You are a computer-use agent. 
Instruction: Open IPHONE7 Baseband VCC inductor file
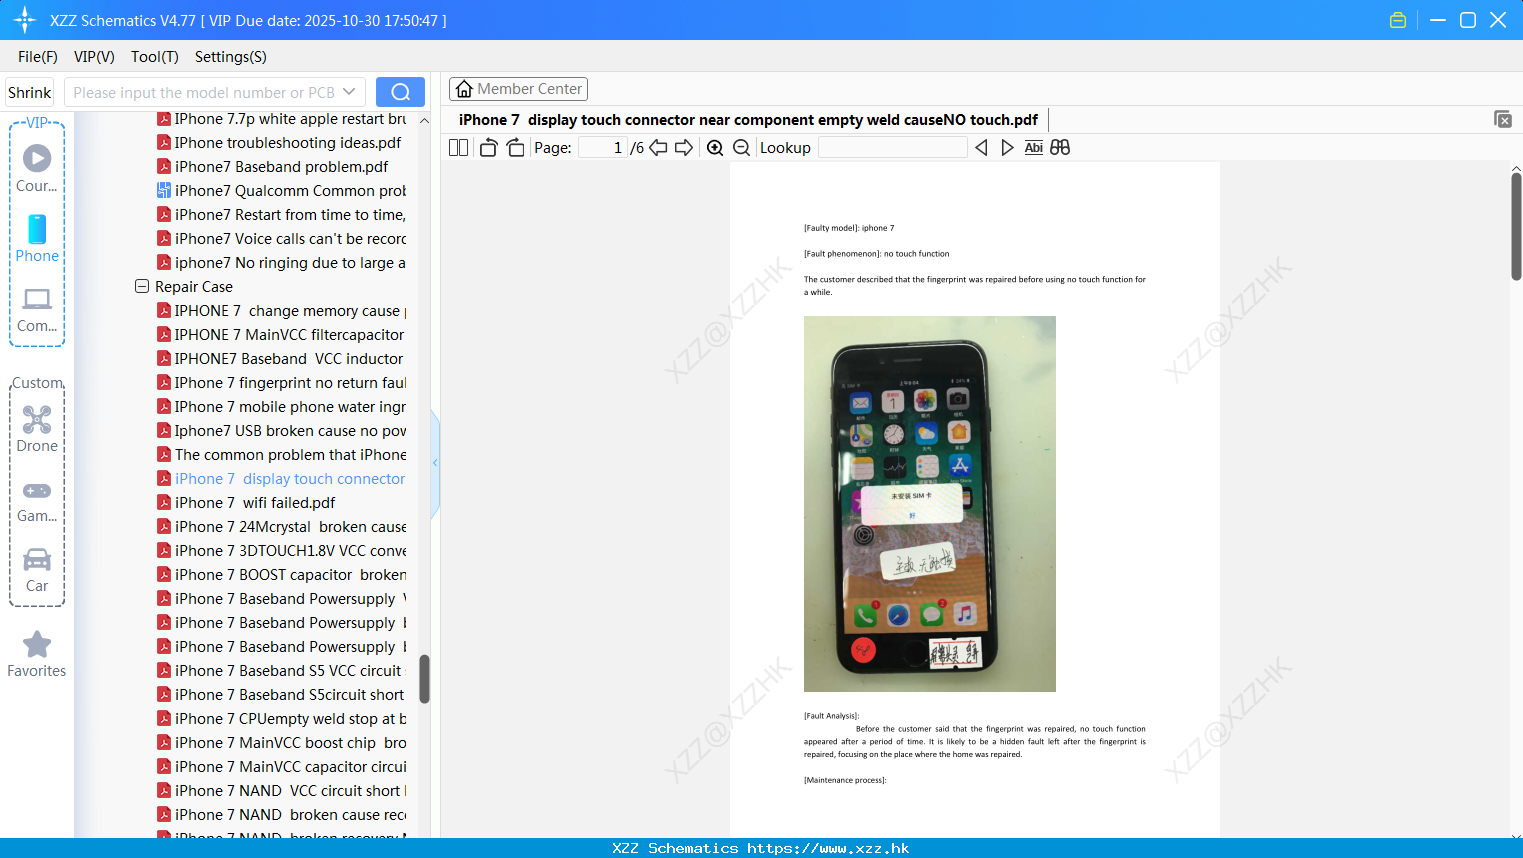[x=281, y=359]
